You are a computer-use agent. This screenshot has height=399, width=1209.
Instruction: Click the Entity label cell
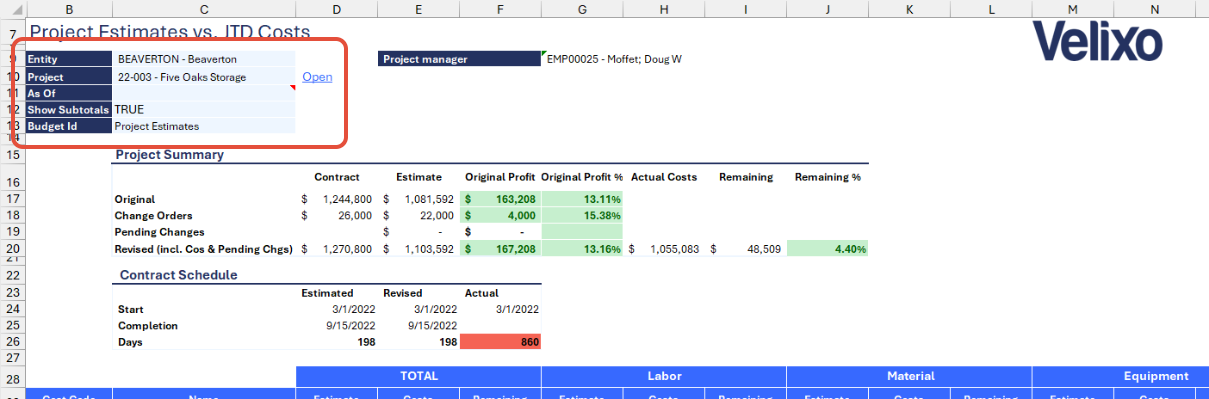(x=69, y=60)
